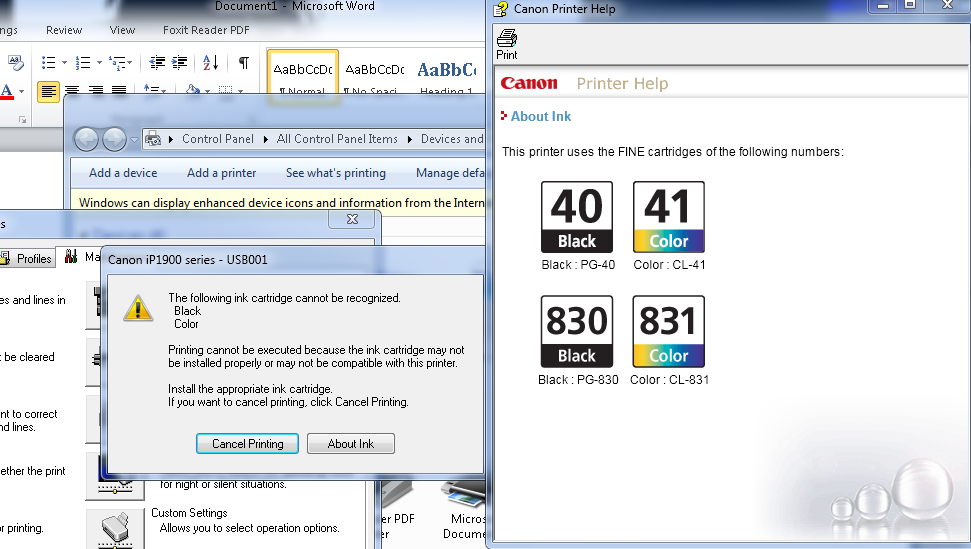The height and width of the screenshot is (549, 971).
Task: Switch to the Profiles tab
Action: pyautogui.click(x=27, y=258)
